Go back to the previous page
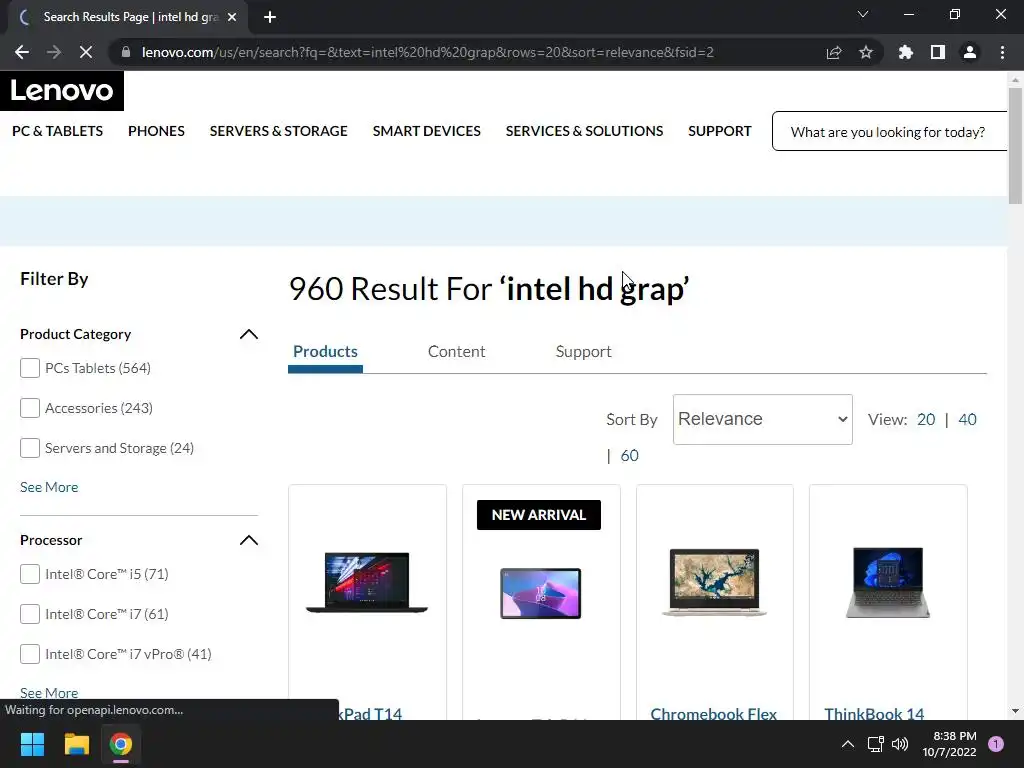 (22, 52)
